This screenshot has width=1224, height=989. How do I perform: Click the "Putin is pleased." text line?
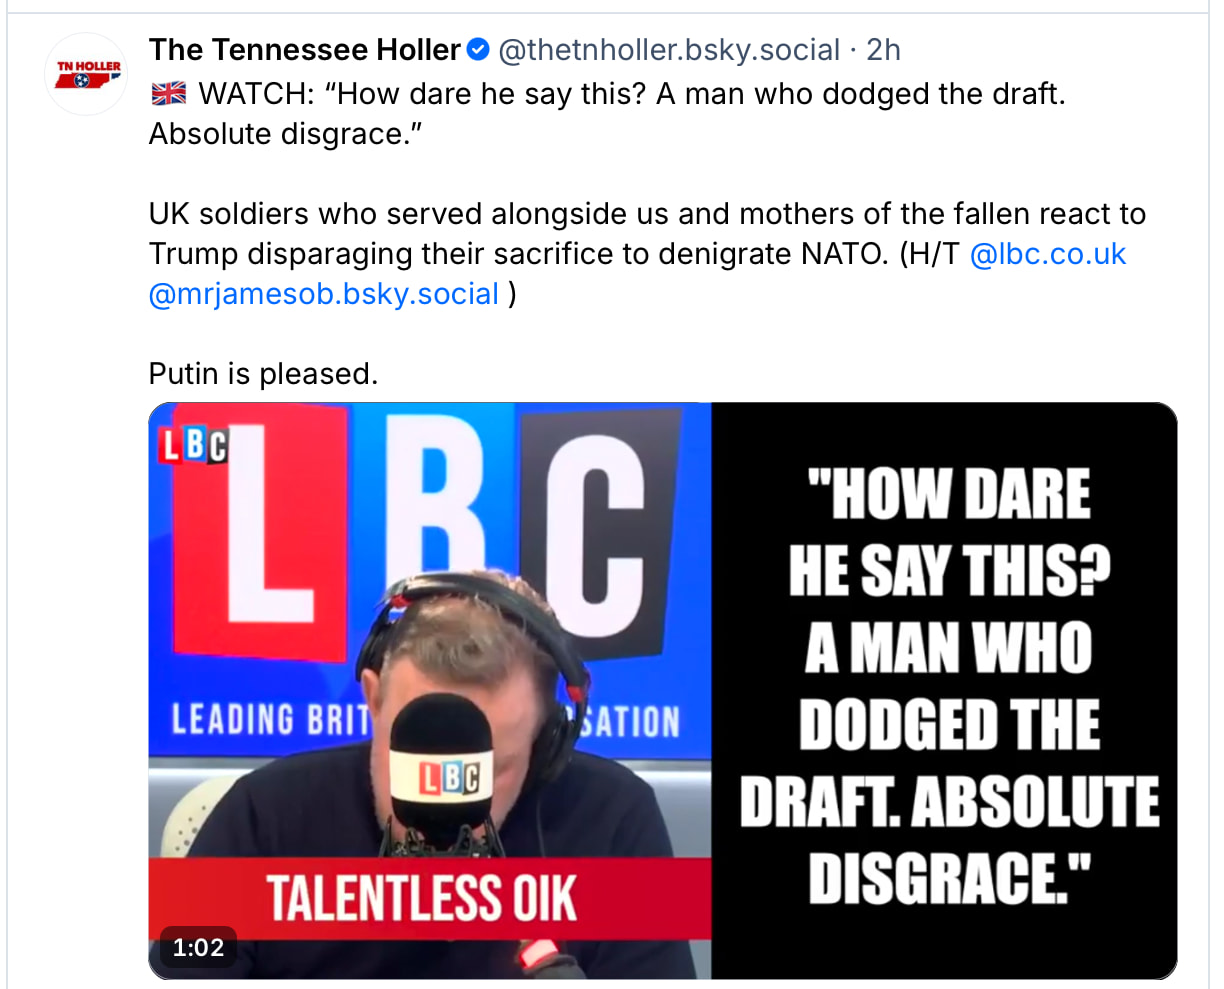pos(263,374)
